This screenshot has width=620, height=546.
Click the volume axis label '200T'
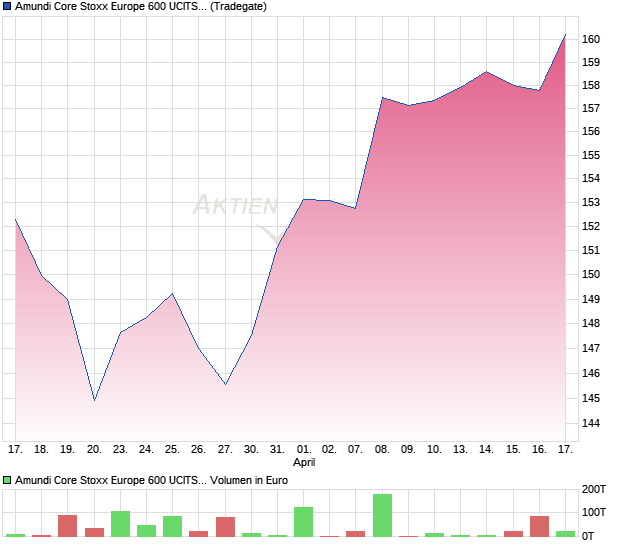(x=594, y=489)
